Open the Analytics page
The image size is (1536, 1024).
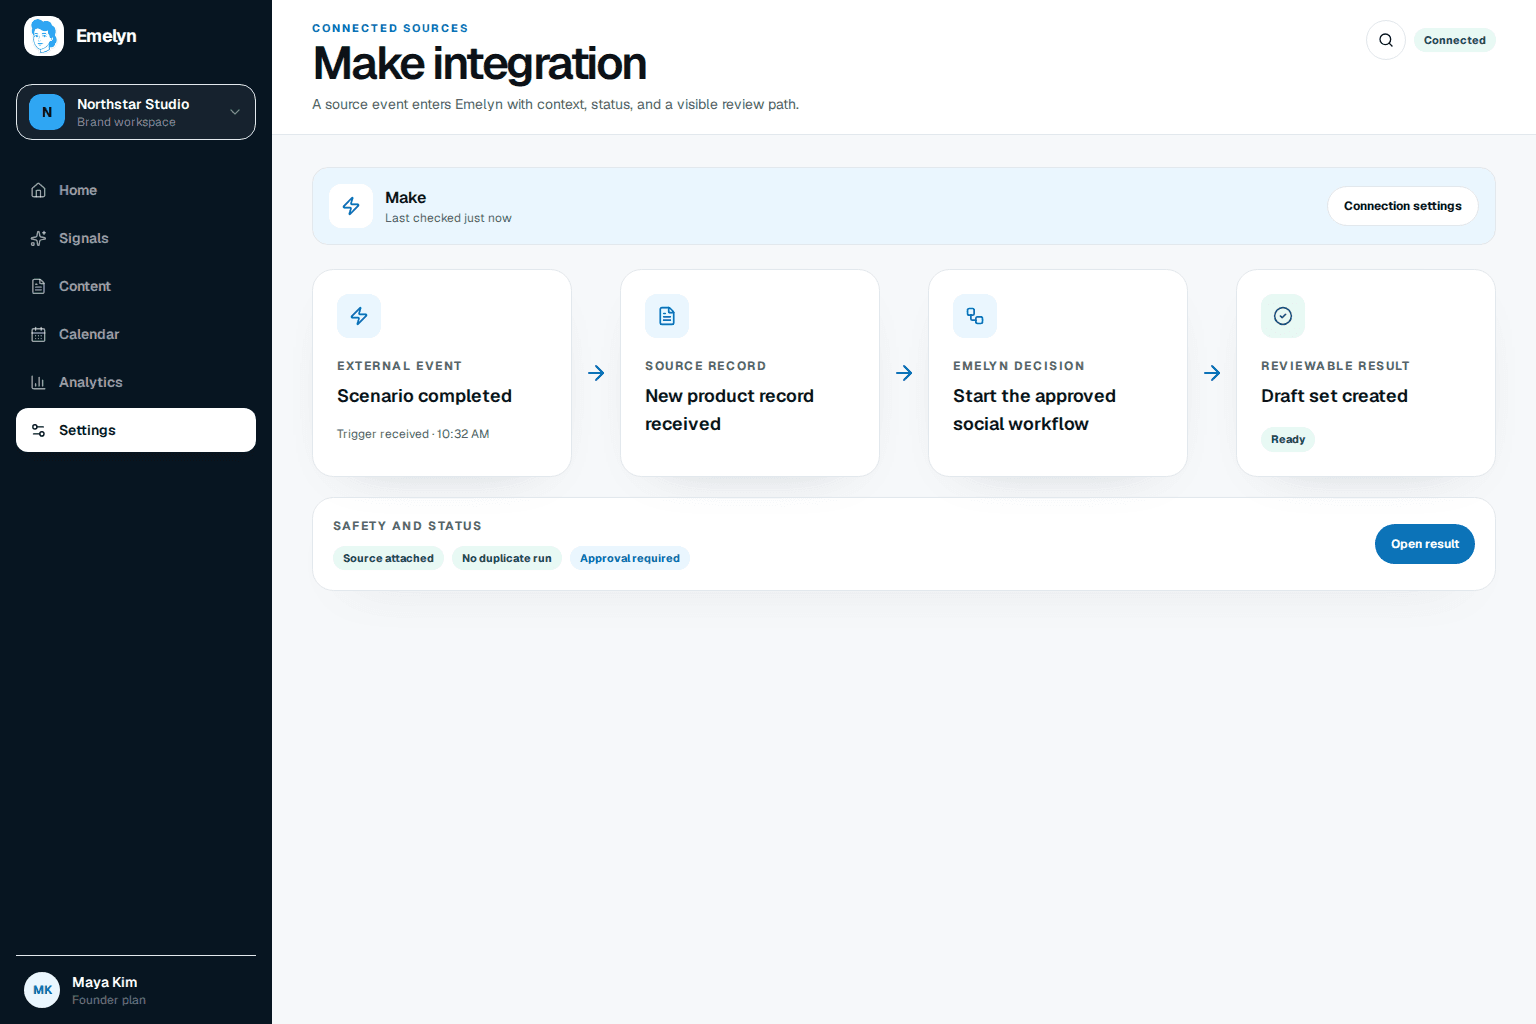tap(136, 382)
